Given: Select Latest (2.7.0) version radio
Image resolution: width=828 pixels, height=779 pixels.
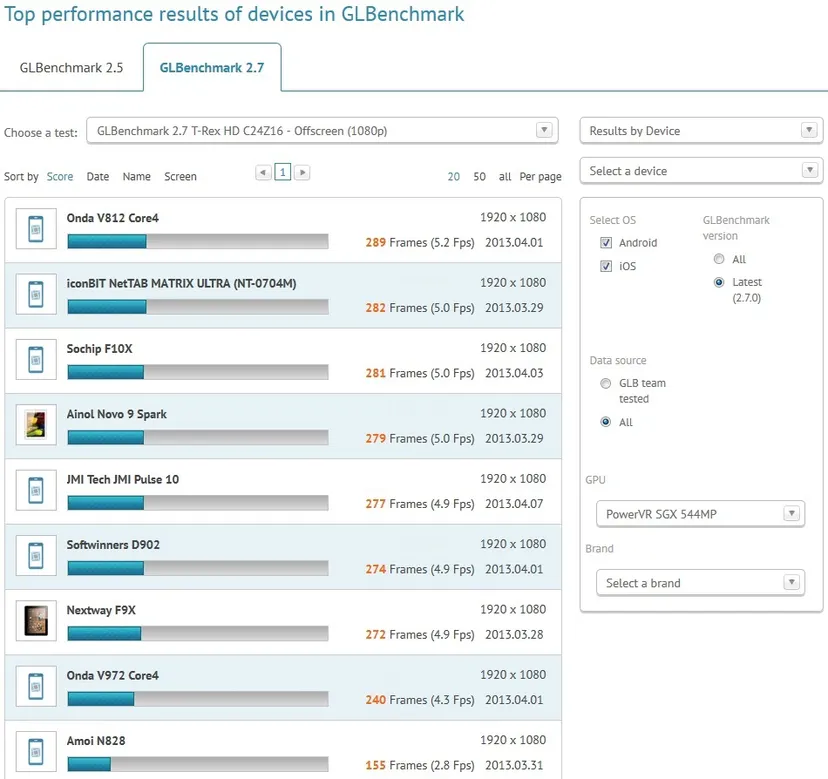Looking at the screenshot, I should click(x=719, y=282).
